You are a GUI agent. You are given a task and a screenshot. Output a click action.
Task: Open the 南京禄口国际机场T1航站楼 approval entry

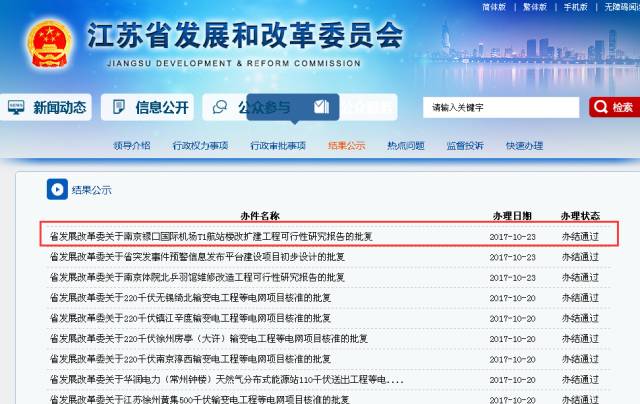(210, 237)
